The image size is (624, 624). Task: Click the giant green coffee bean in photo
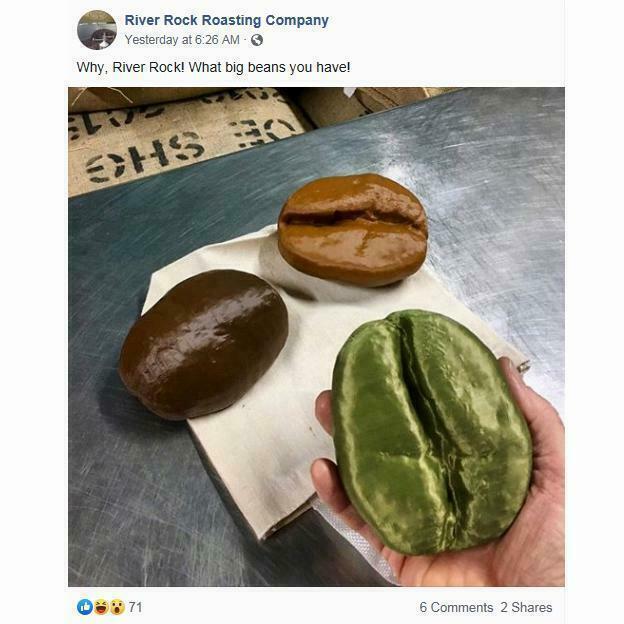pyautogui.click(x=432, y=432)
